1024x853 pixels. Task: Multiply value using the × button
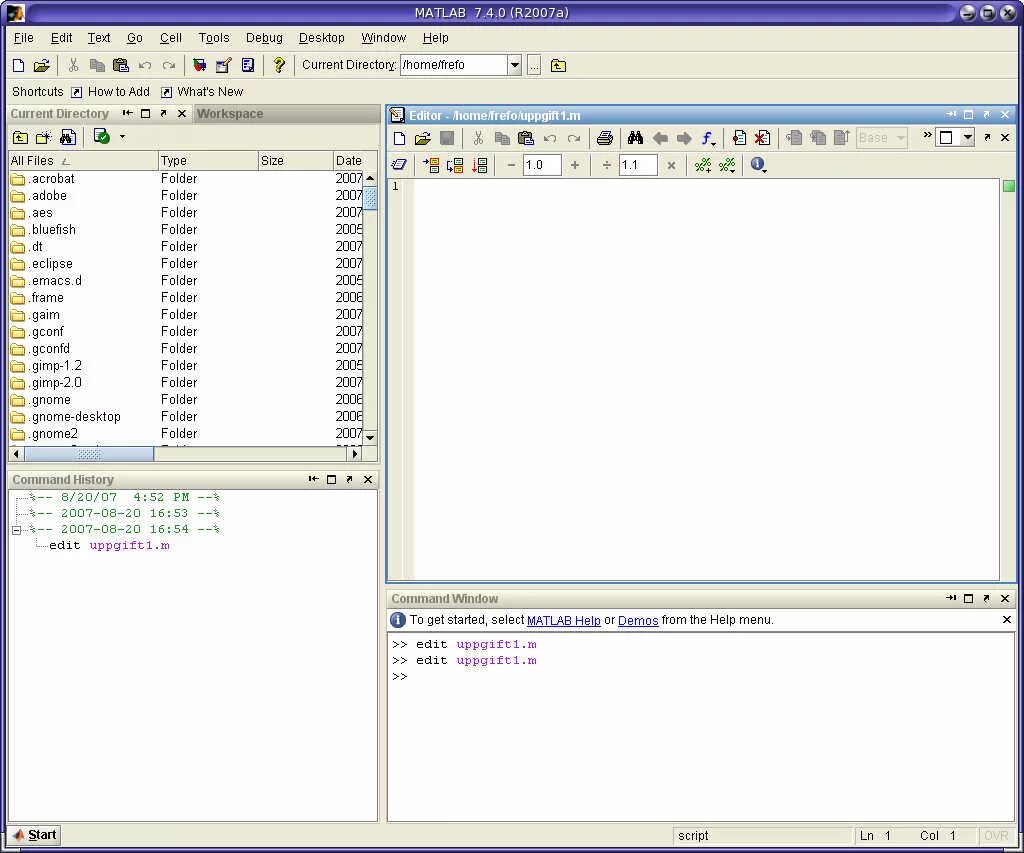tap(671, 165)
